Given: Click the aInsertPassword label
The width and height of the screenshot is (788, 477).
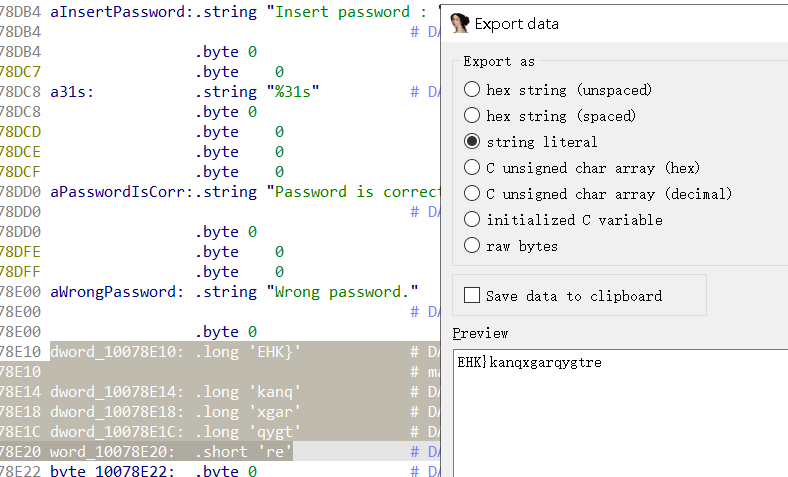Looking at the screenshot, I should (122, 12).
